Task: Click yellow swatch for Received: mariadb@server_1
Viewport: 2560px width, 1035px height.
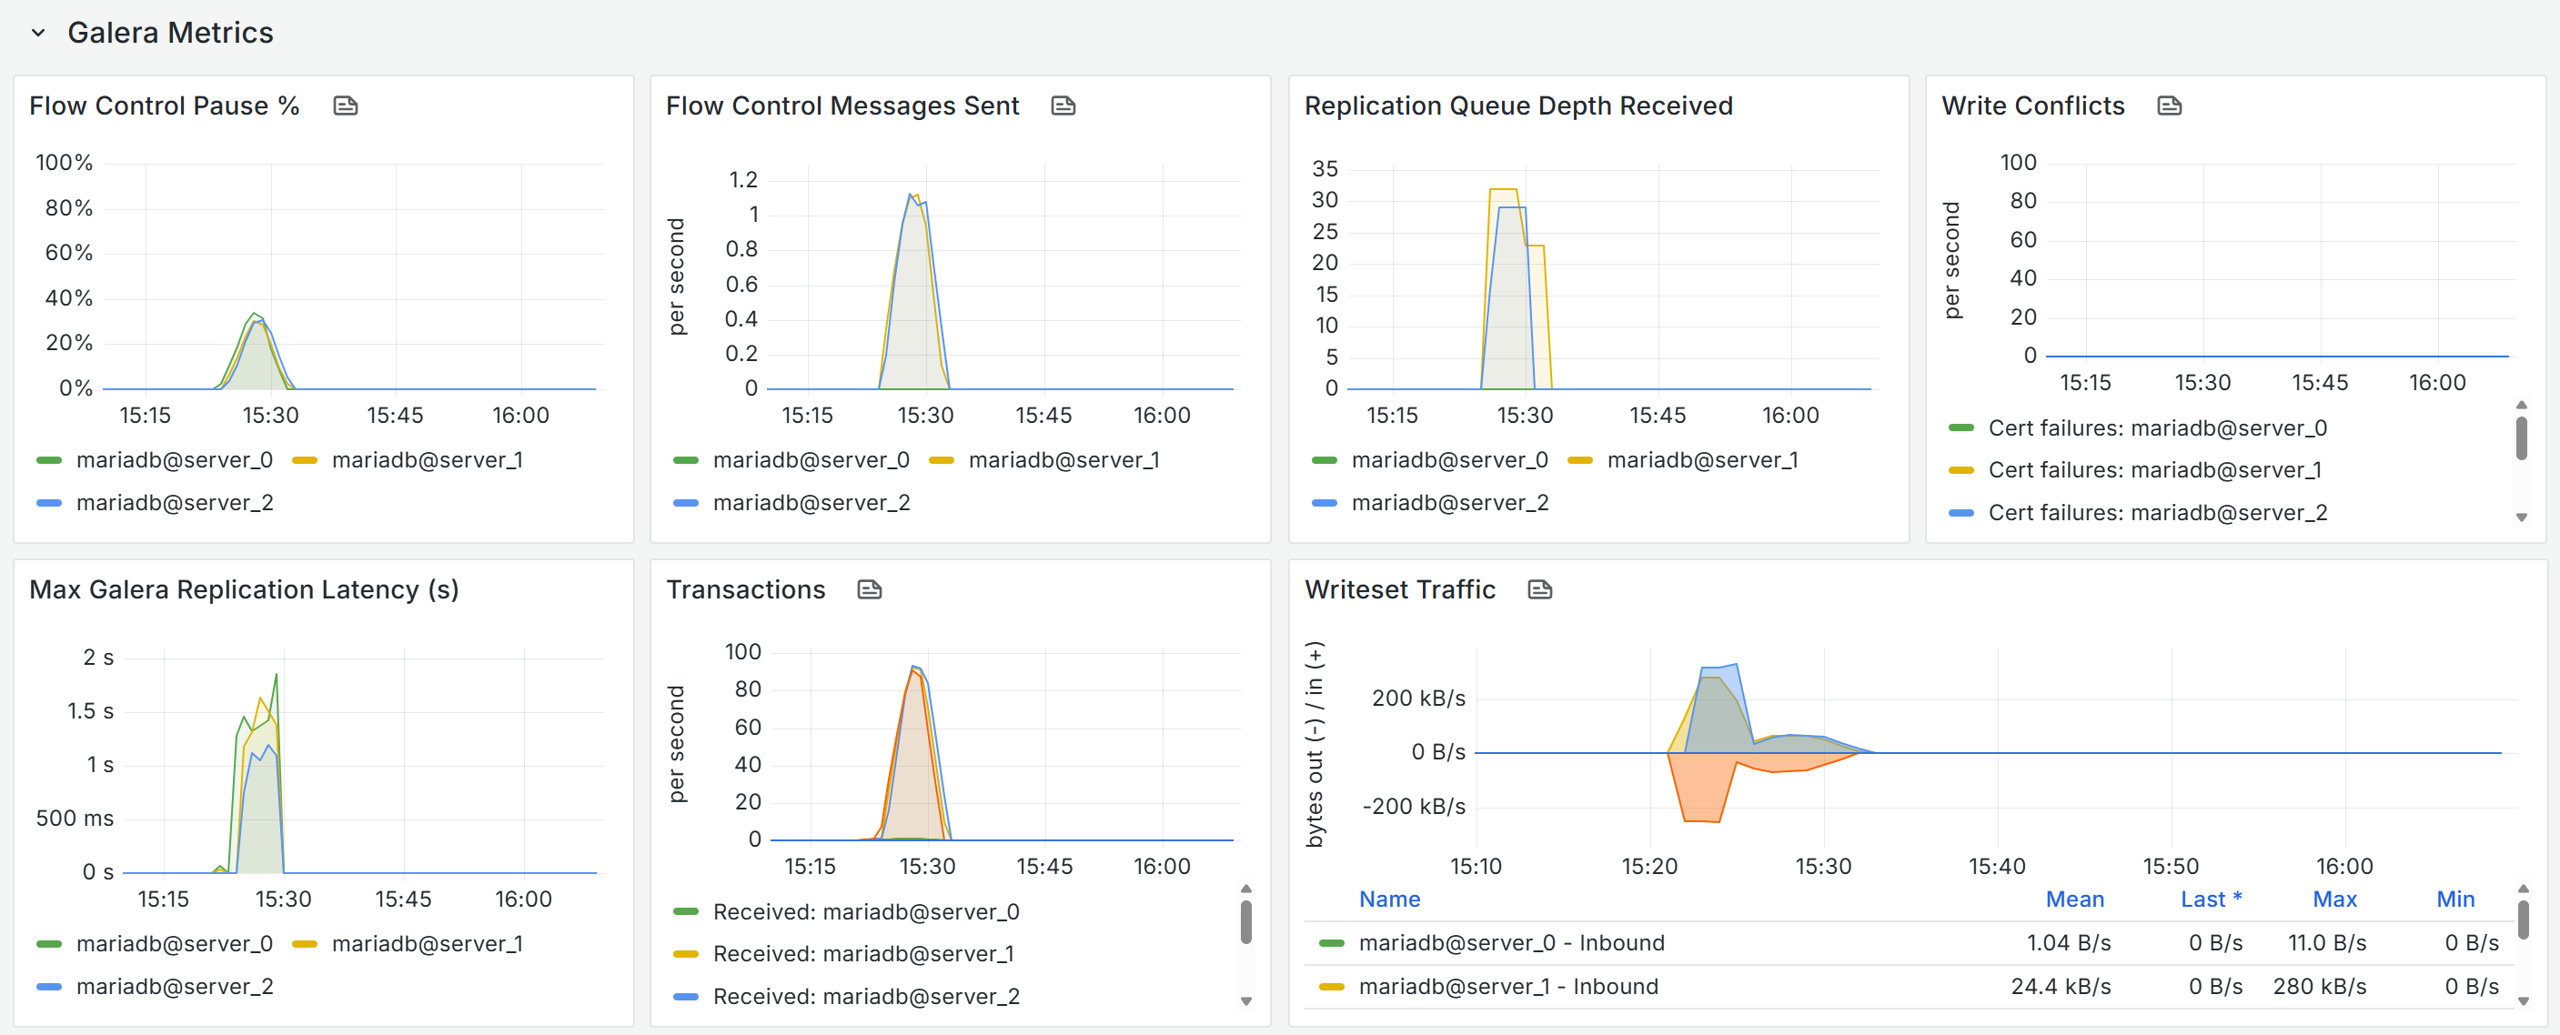Action: pyautogui.click(x=686, y=954)
